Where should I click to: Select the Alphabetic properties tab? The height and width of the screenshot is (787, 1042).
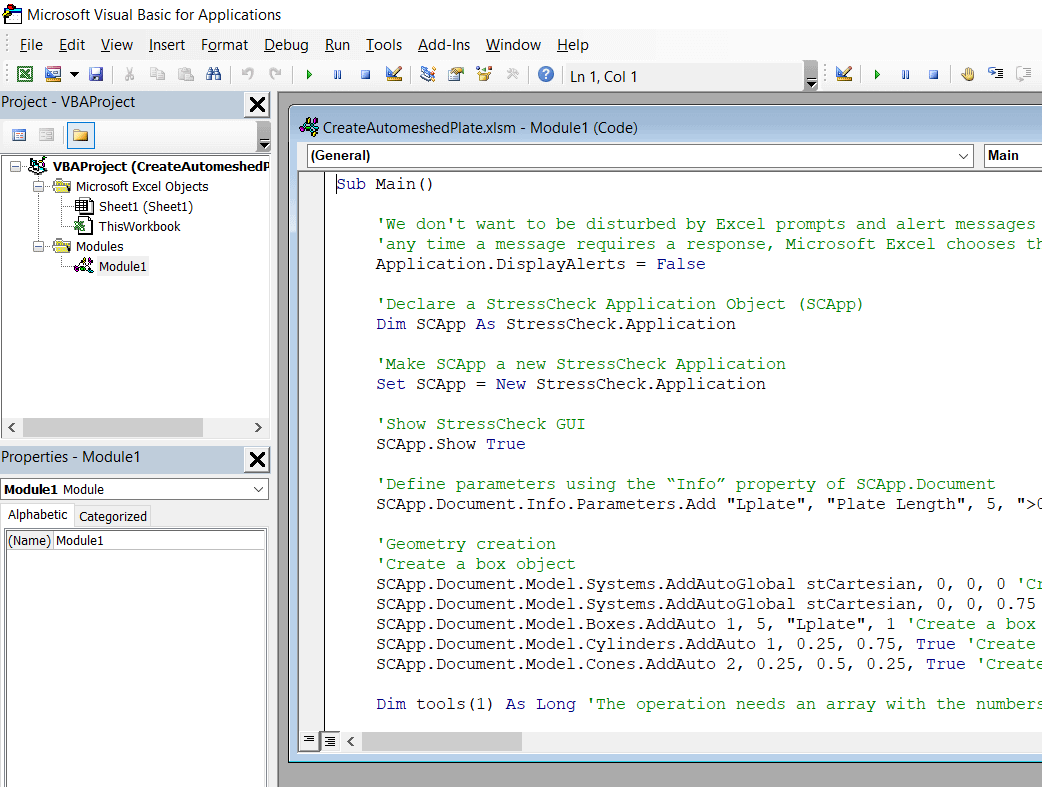coord(37,515)
